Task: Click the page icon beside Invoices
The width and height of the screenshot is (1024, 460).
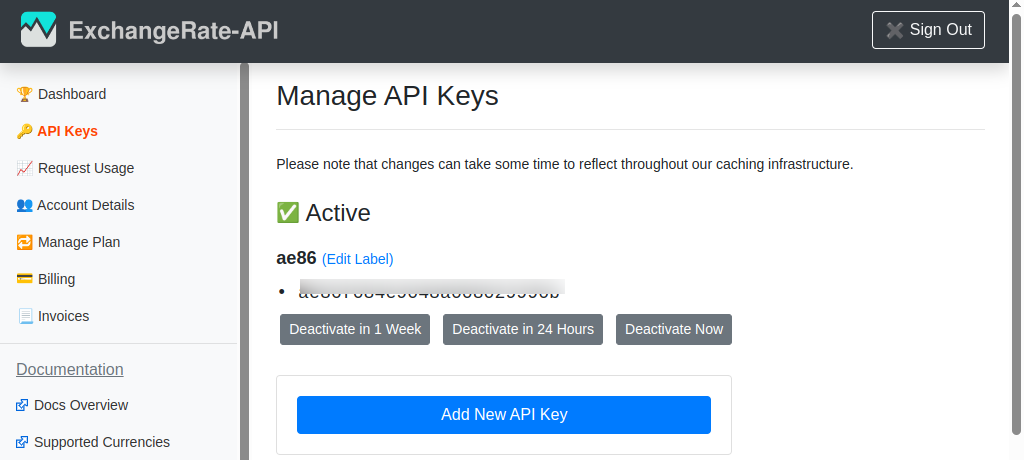Action: [25, 316]
